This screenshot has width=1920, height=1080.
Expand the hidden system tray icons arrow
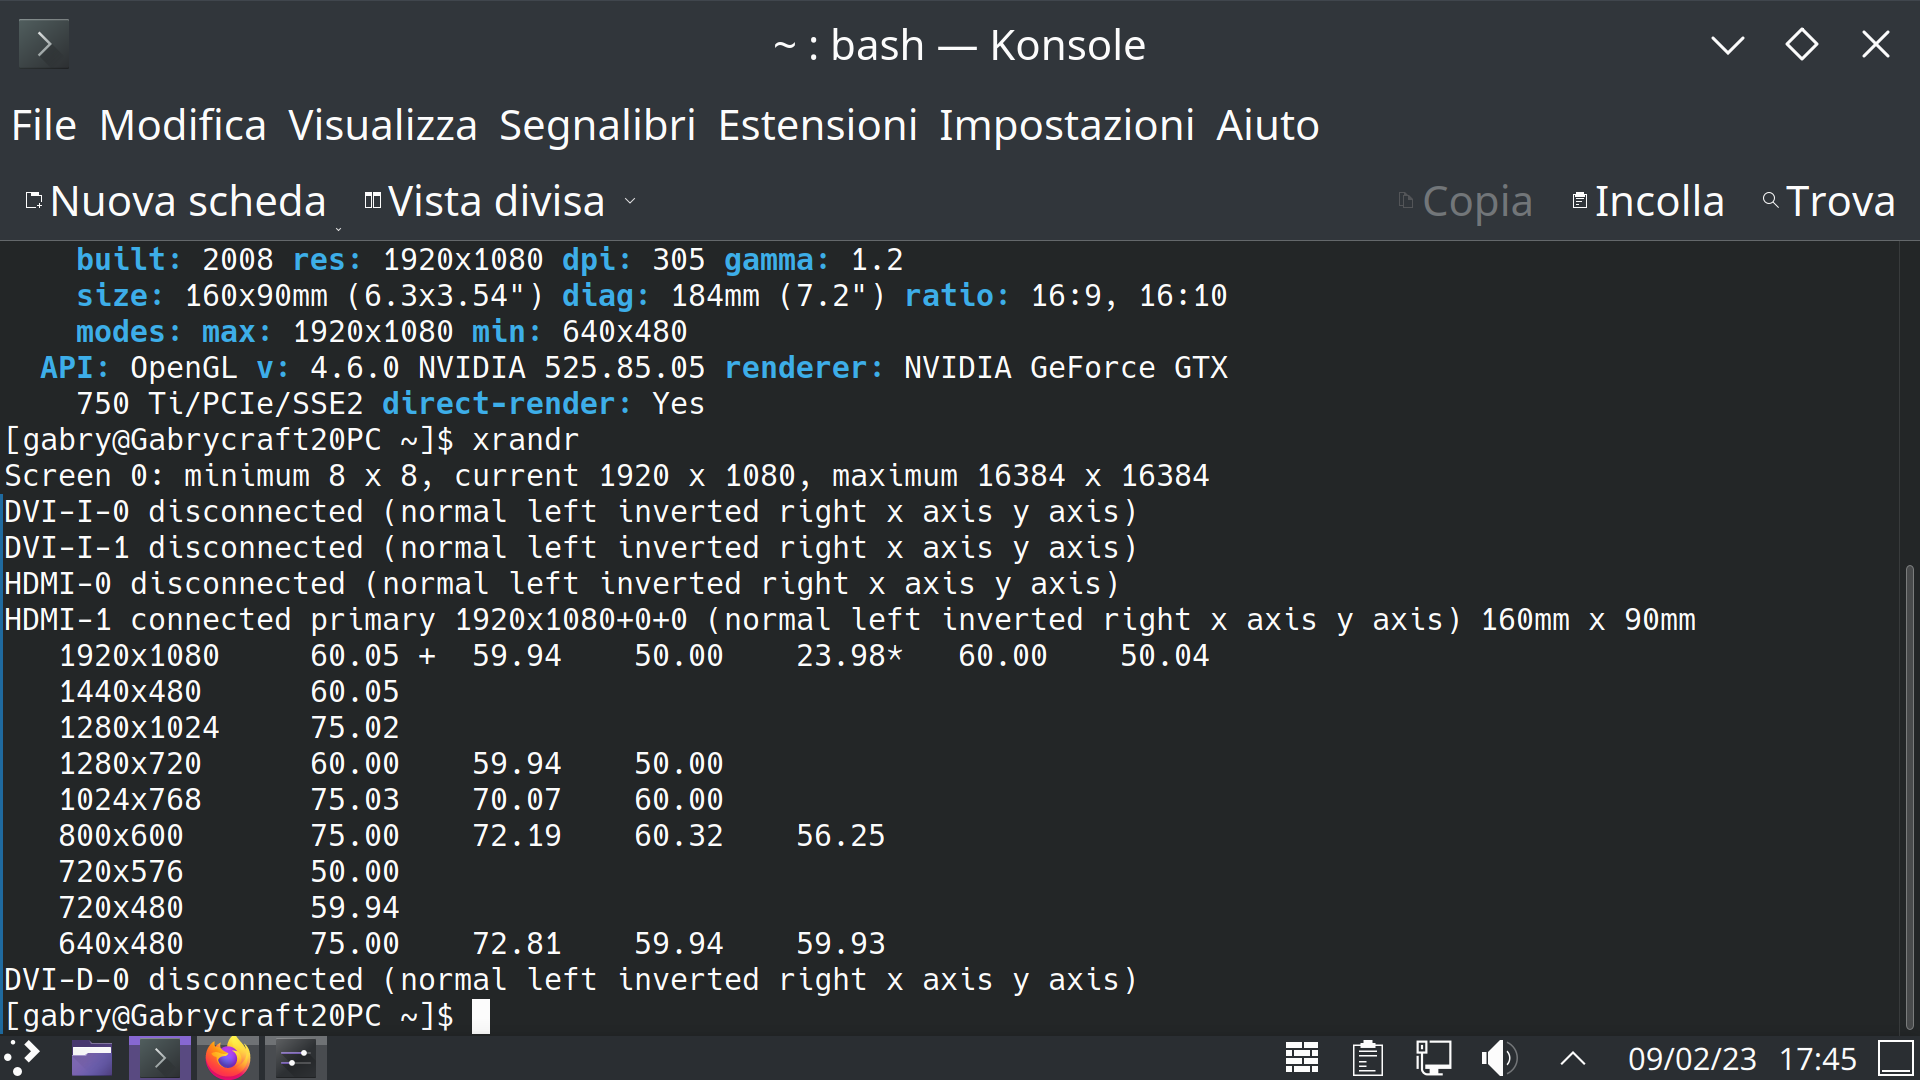coord(1573,1058)
